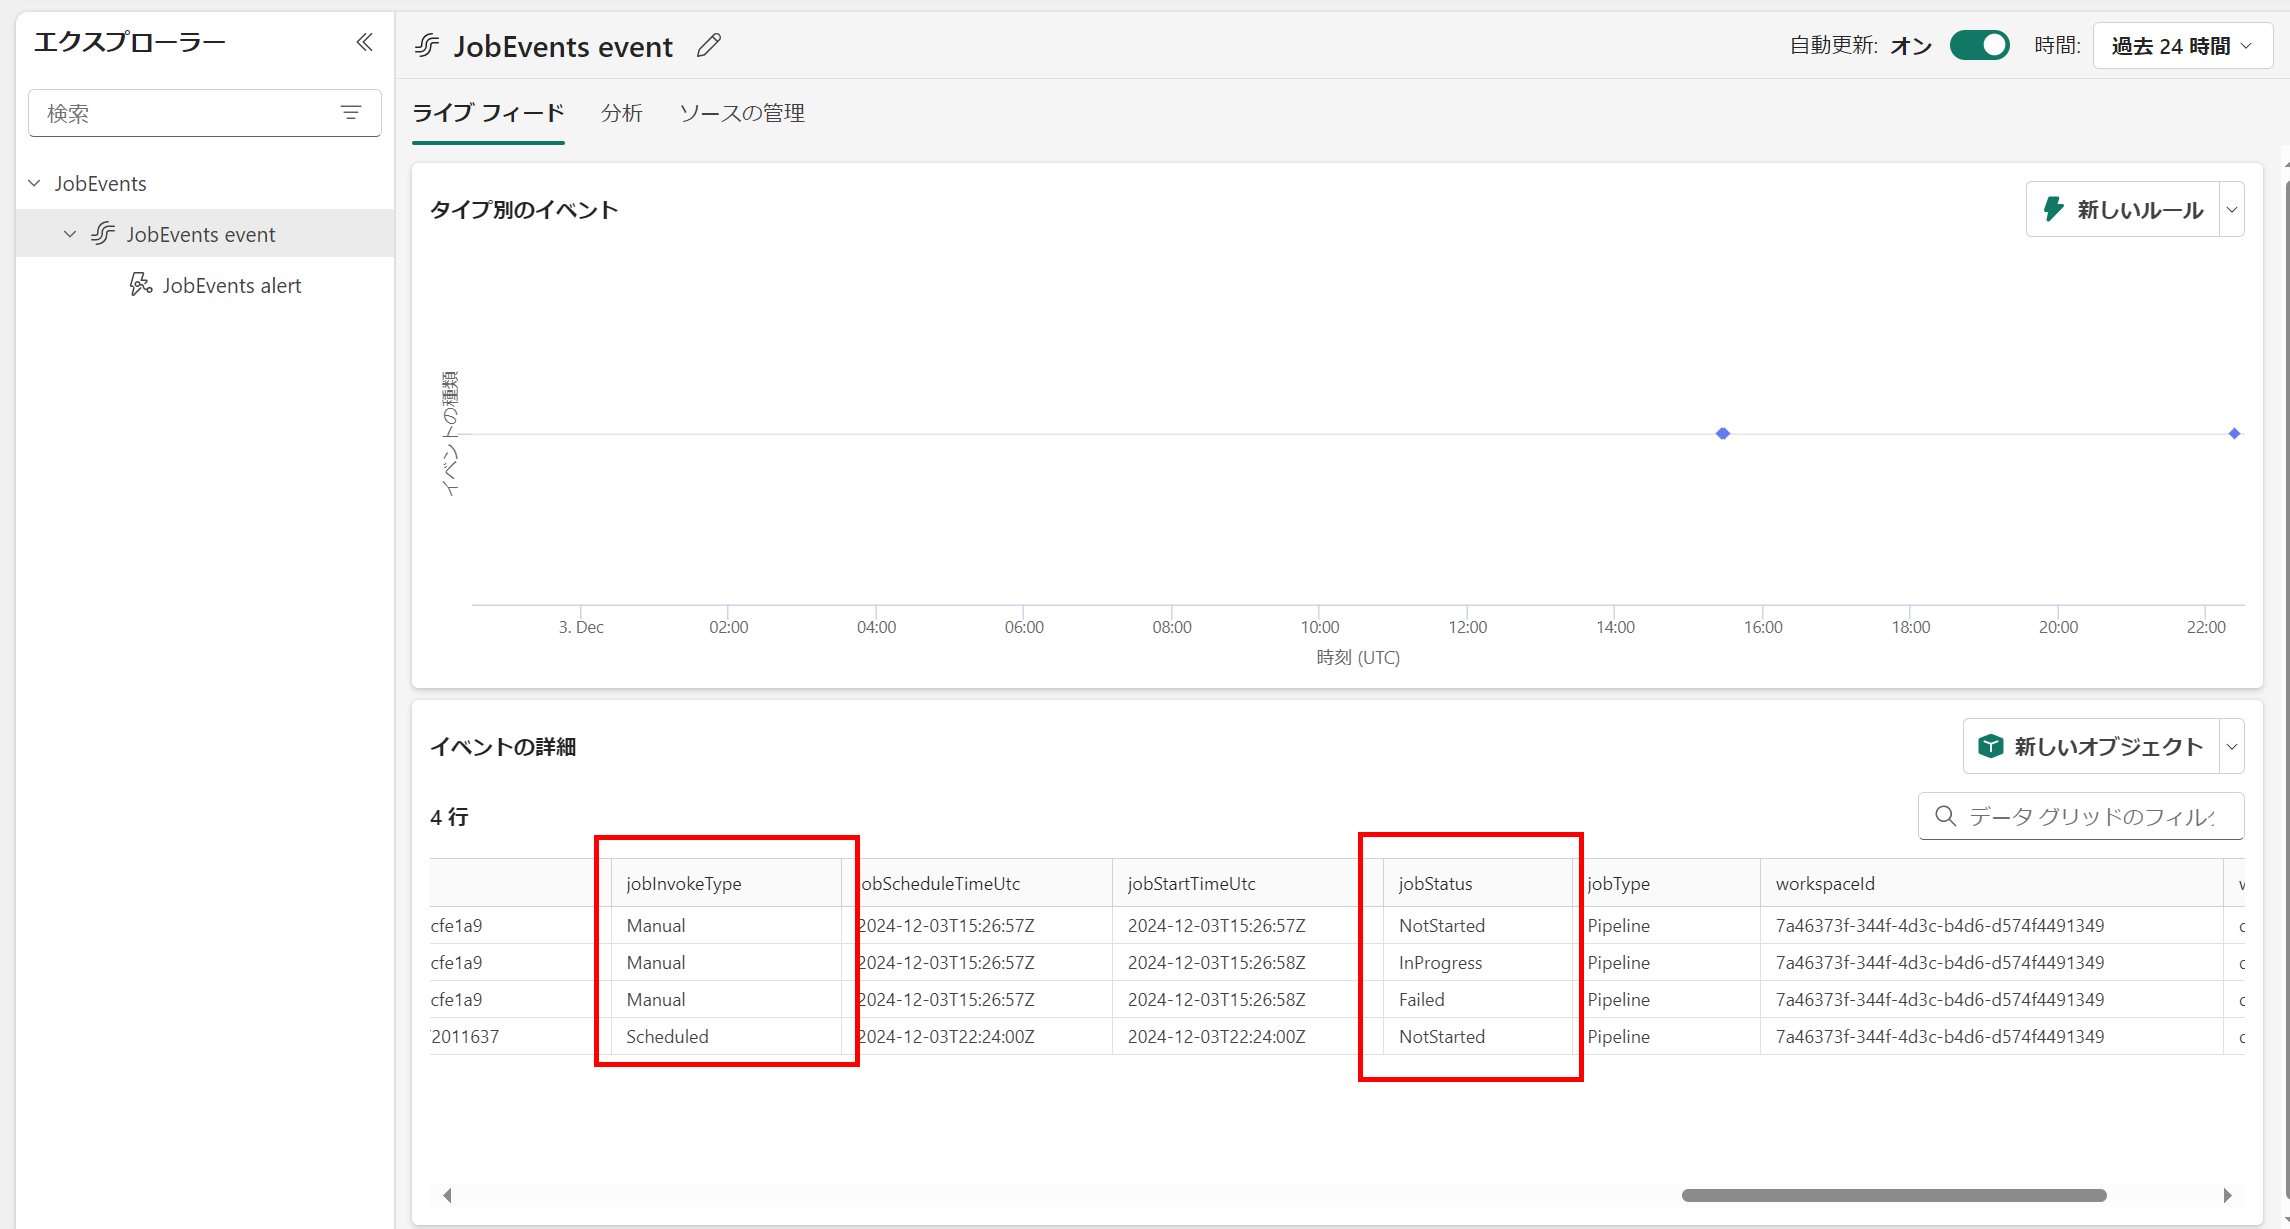Viewport: 2290px width, 1229px height.
Task: Click the pencil icon to rename JobEvents event
Action: coord(709,46)
